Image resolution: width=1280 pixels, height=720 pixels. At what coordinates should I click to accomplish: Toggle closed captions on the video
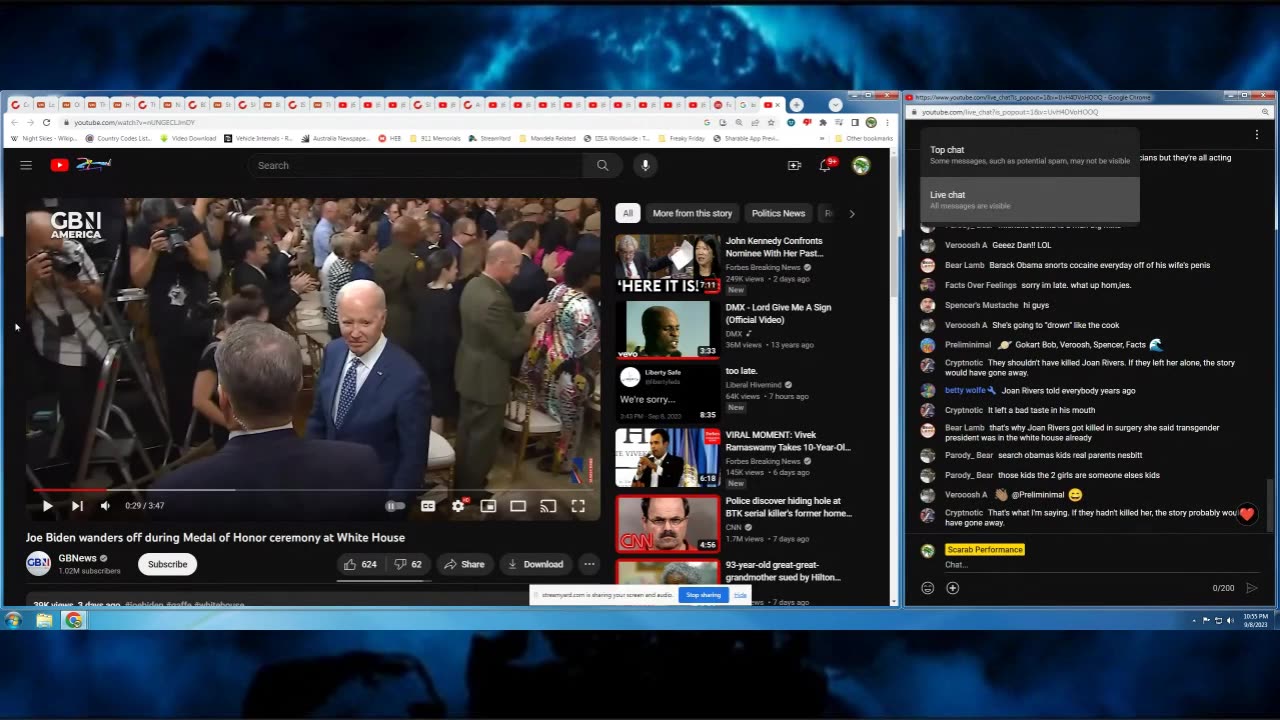[x=428, y=506]
